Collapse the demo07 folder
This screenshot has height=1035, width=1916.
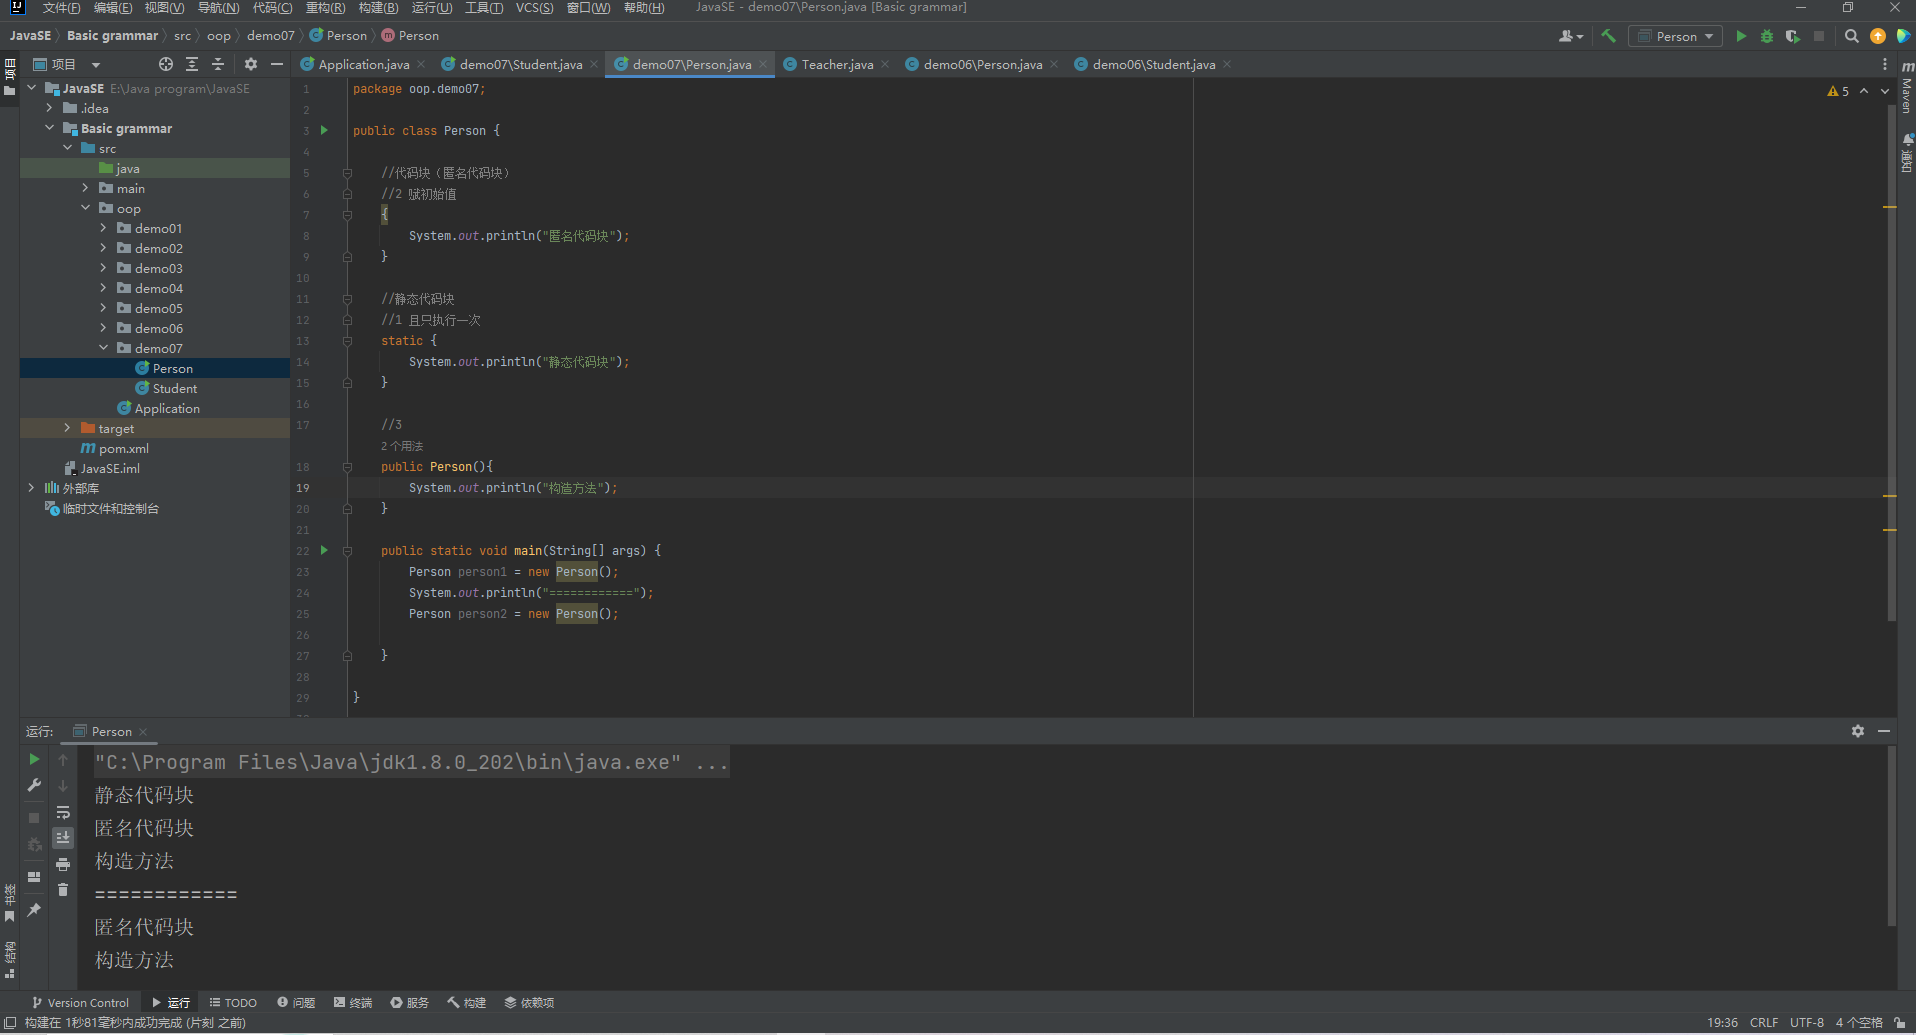[103, 348]
